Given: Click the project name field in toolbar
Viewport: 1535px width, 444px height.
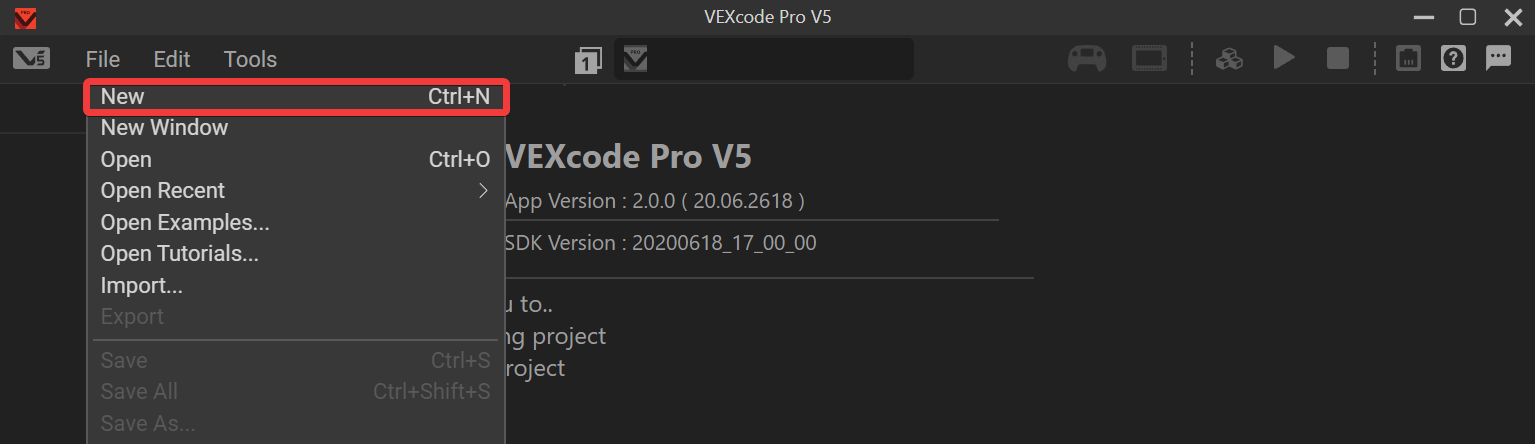Looking at the screenshot, I should coord(778,60).
